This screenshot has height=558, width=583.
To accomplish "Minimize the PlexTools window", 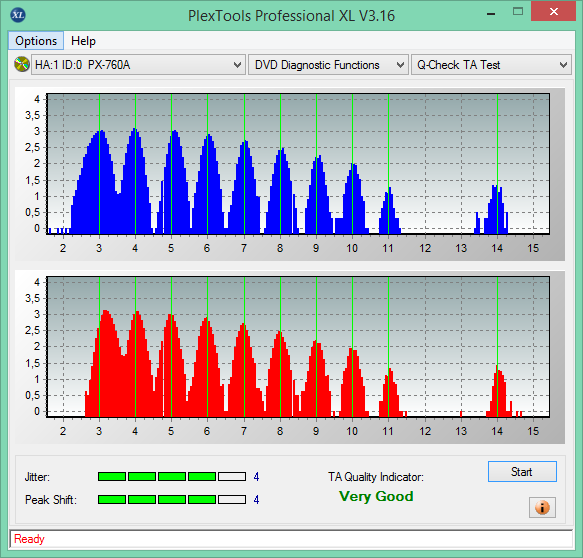I will pos(491,14).
